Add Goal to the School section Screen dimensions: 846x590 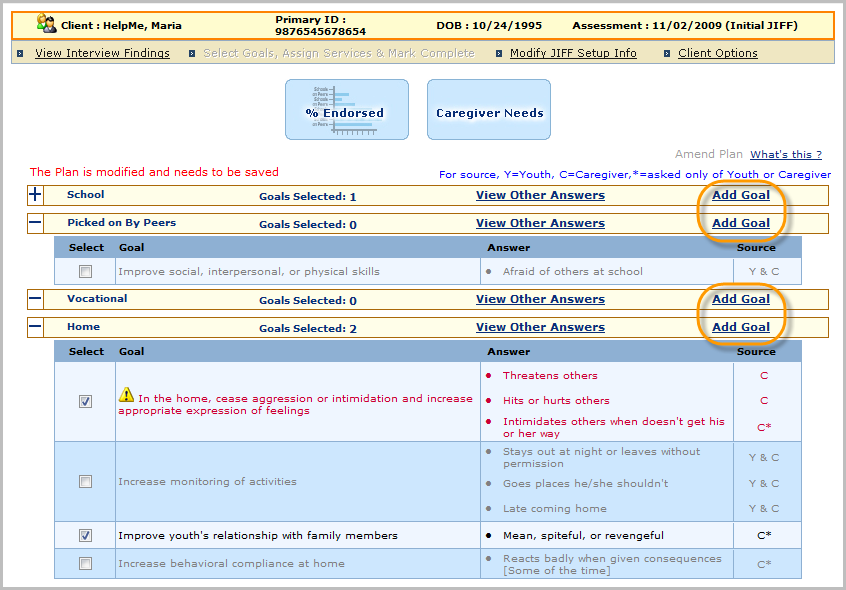(x=741, y=195)
